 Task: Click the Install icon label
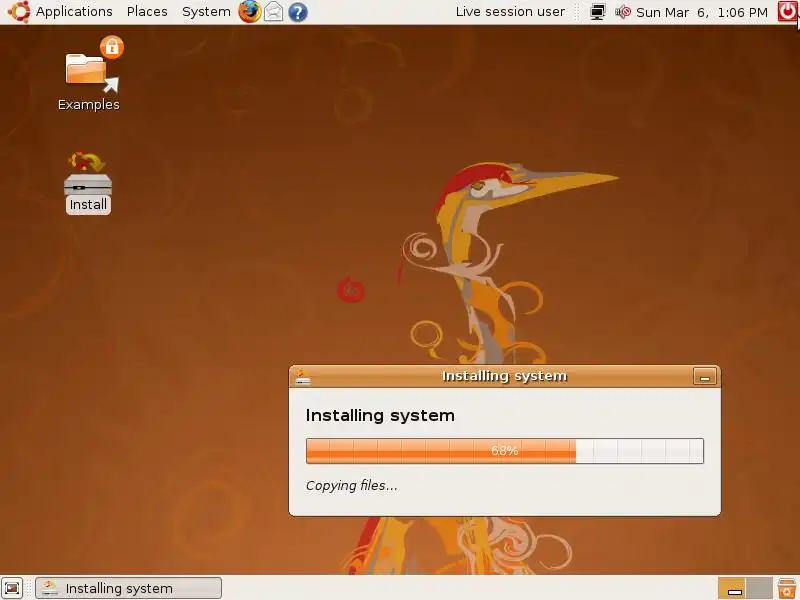[88, 205]
